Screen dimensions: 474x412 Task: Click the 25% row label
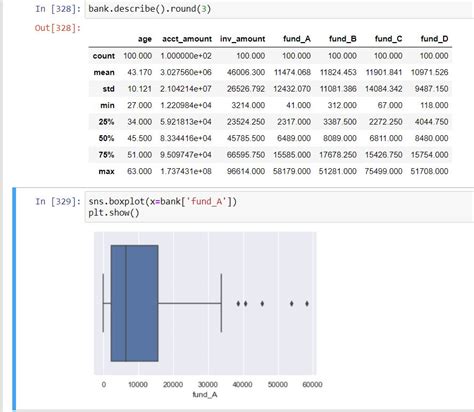pos(106,122)
